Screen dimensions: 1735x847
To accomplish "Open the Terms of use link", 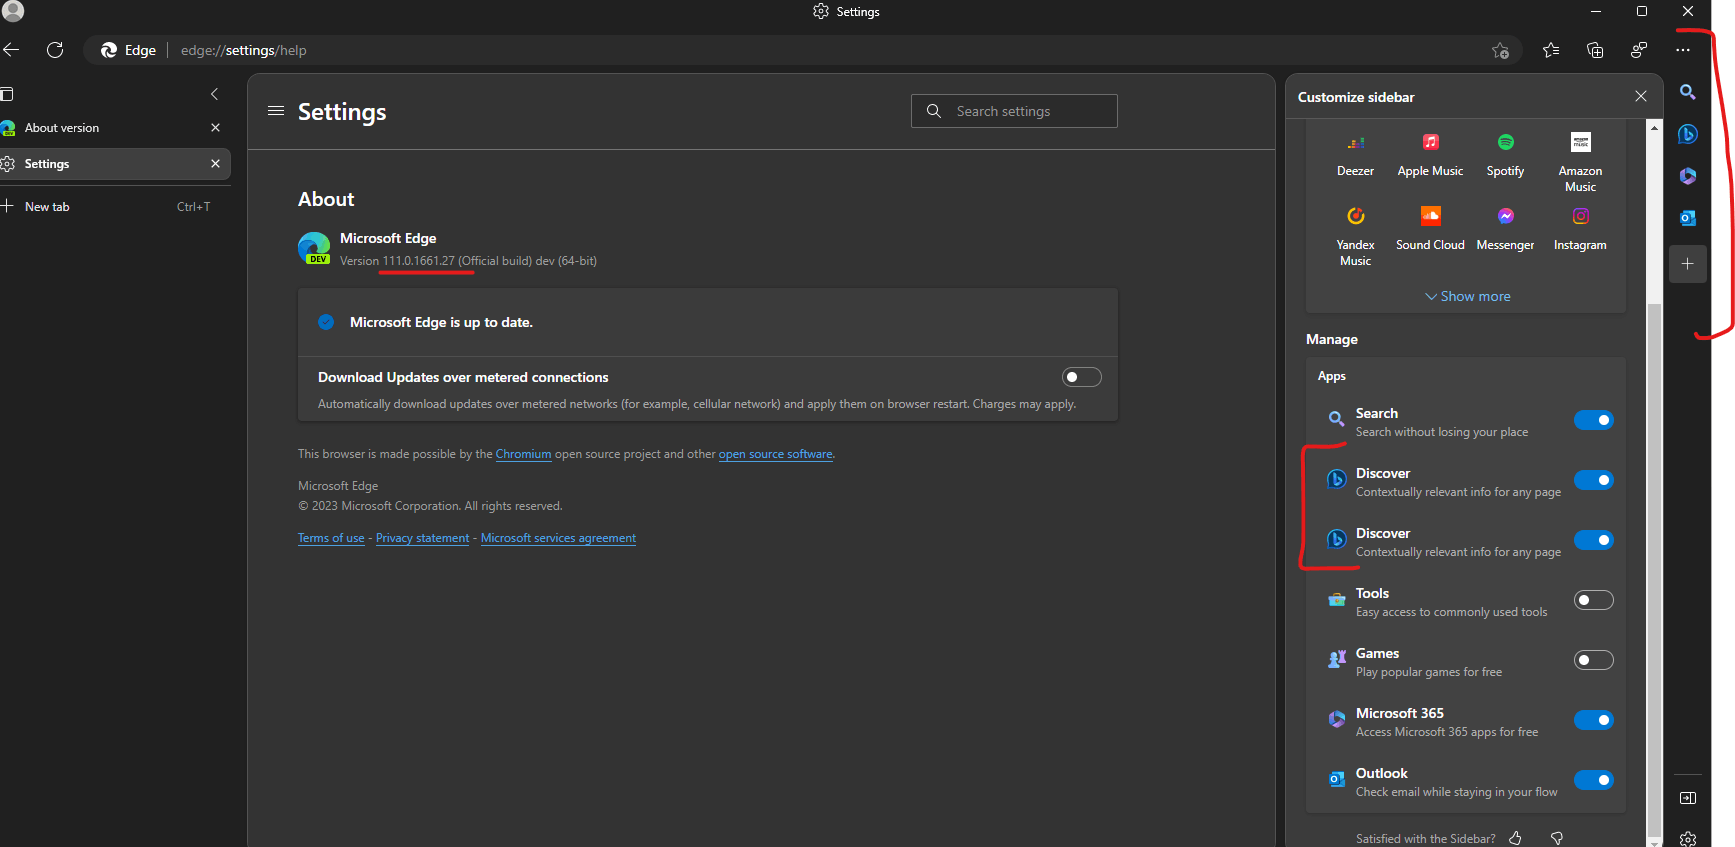I will (x=331, y=538).
